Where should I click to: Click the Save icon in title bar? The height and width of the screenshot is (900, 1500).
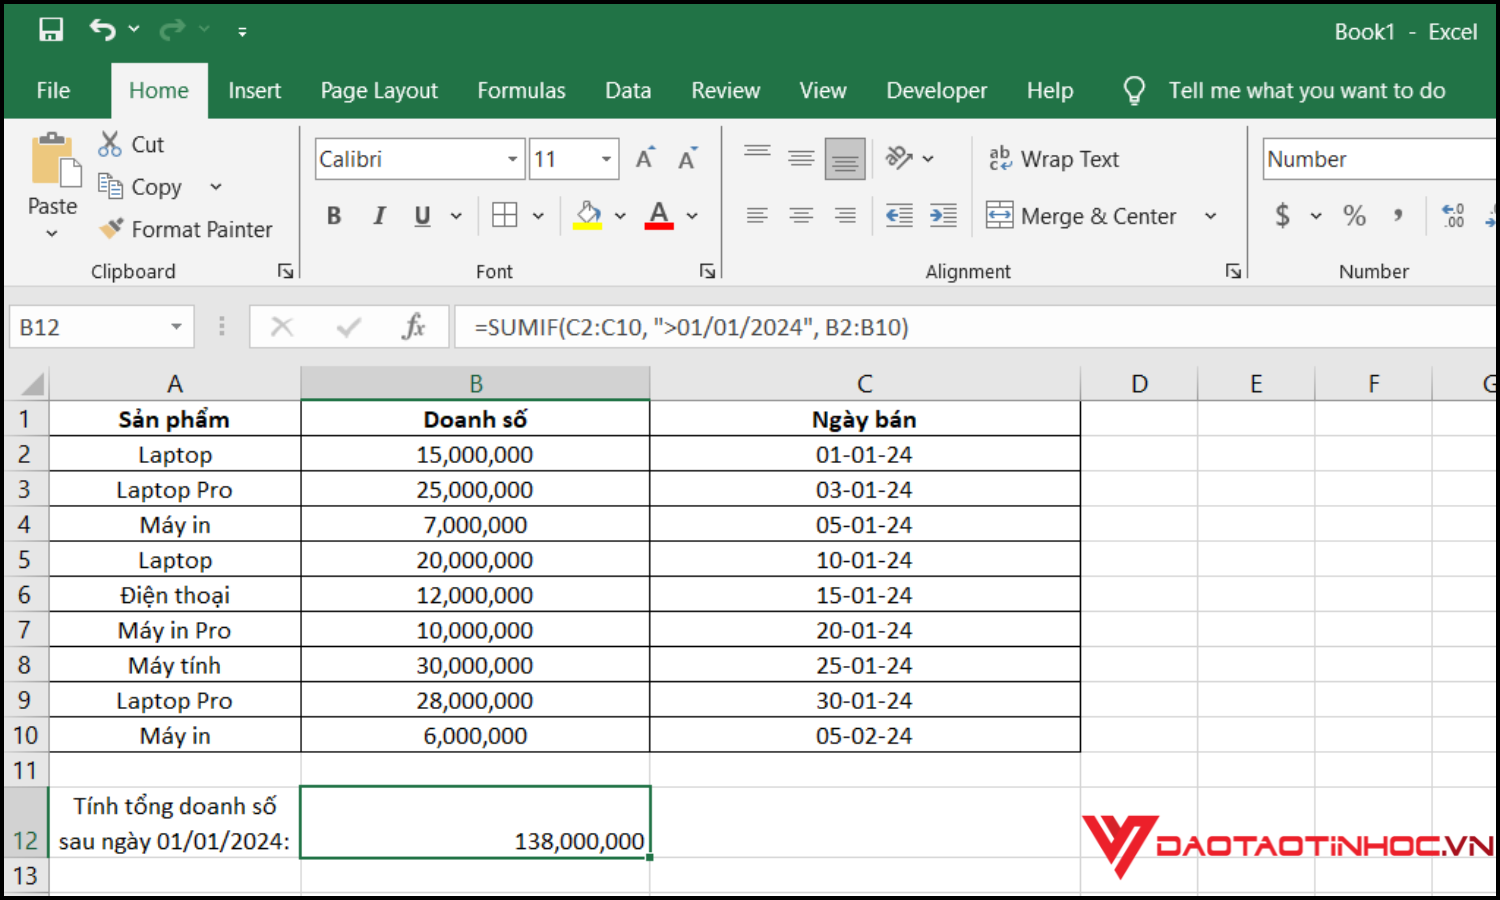[51, 30]
